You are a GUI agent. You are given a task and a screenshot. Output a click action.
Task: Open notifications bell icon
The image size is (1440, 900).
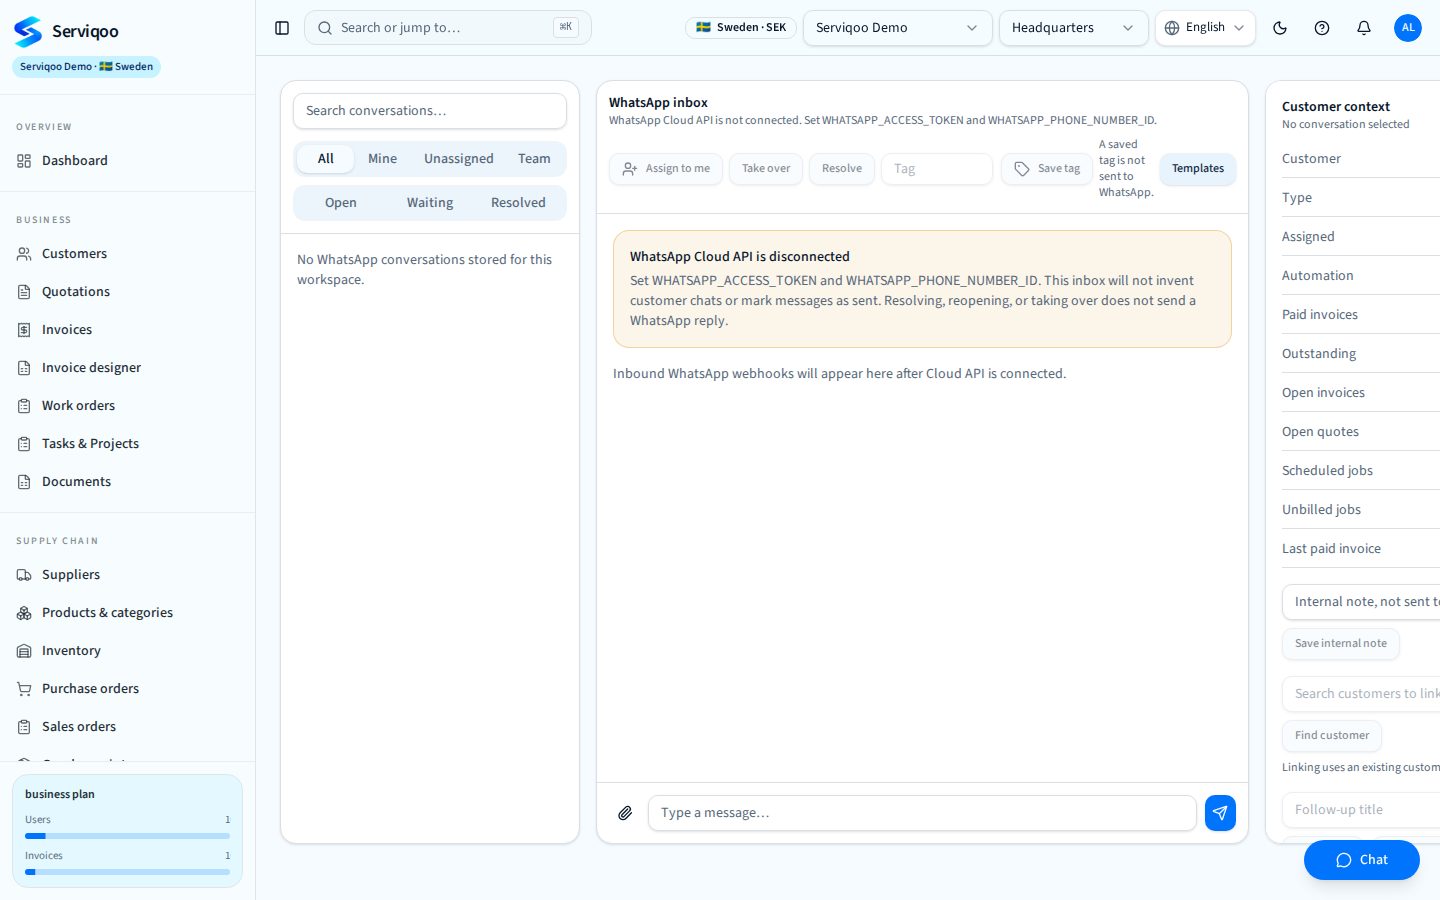(x=1364, y=28)
